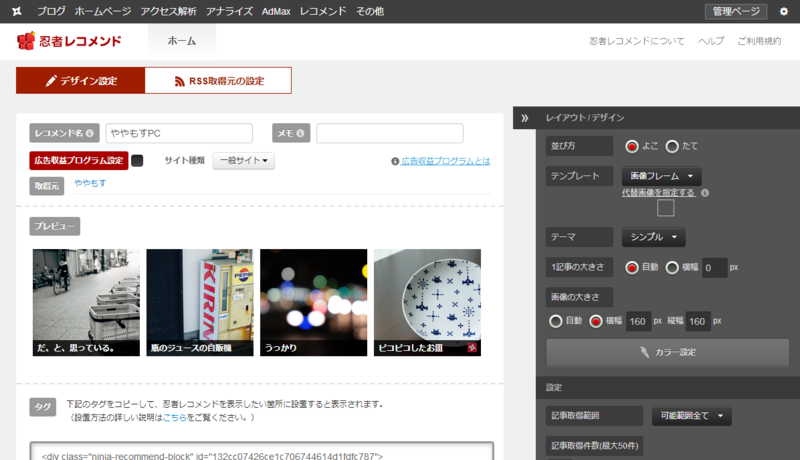Click 代替画像を指定する link

[658, 193]
